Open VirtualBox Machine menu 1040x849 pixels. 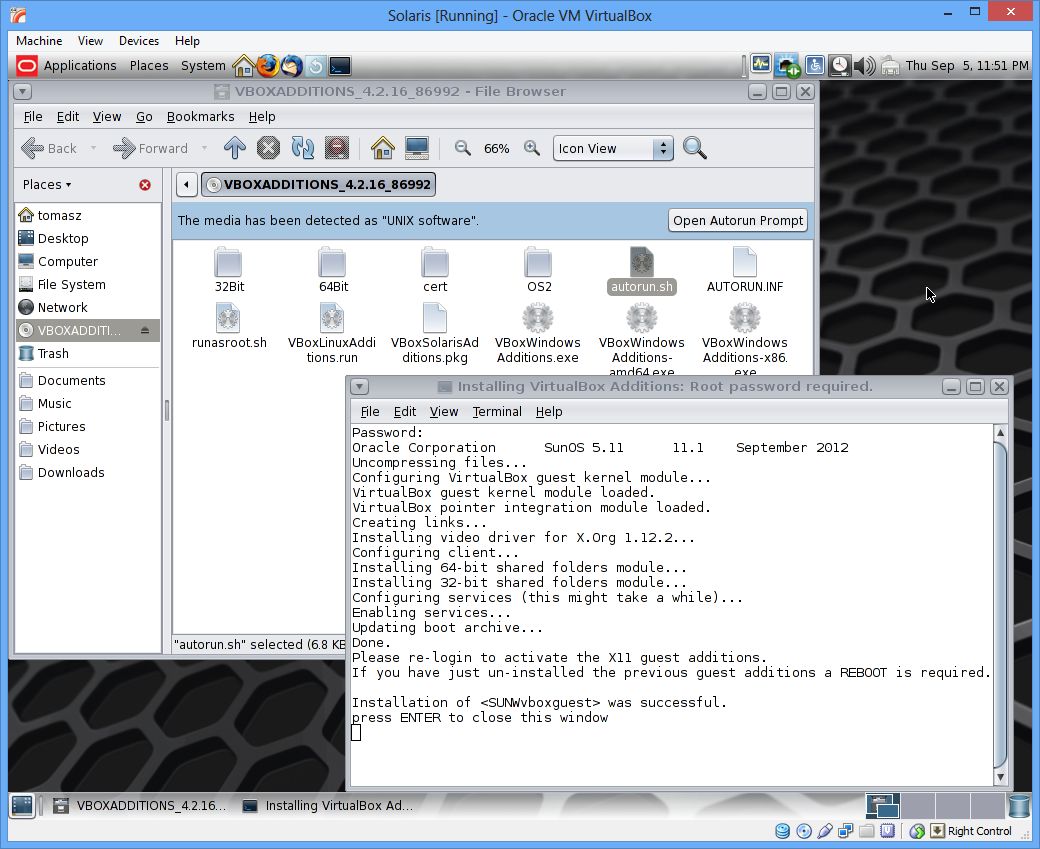click(x=39, y=40)
